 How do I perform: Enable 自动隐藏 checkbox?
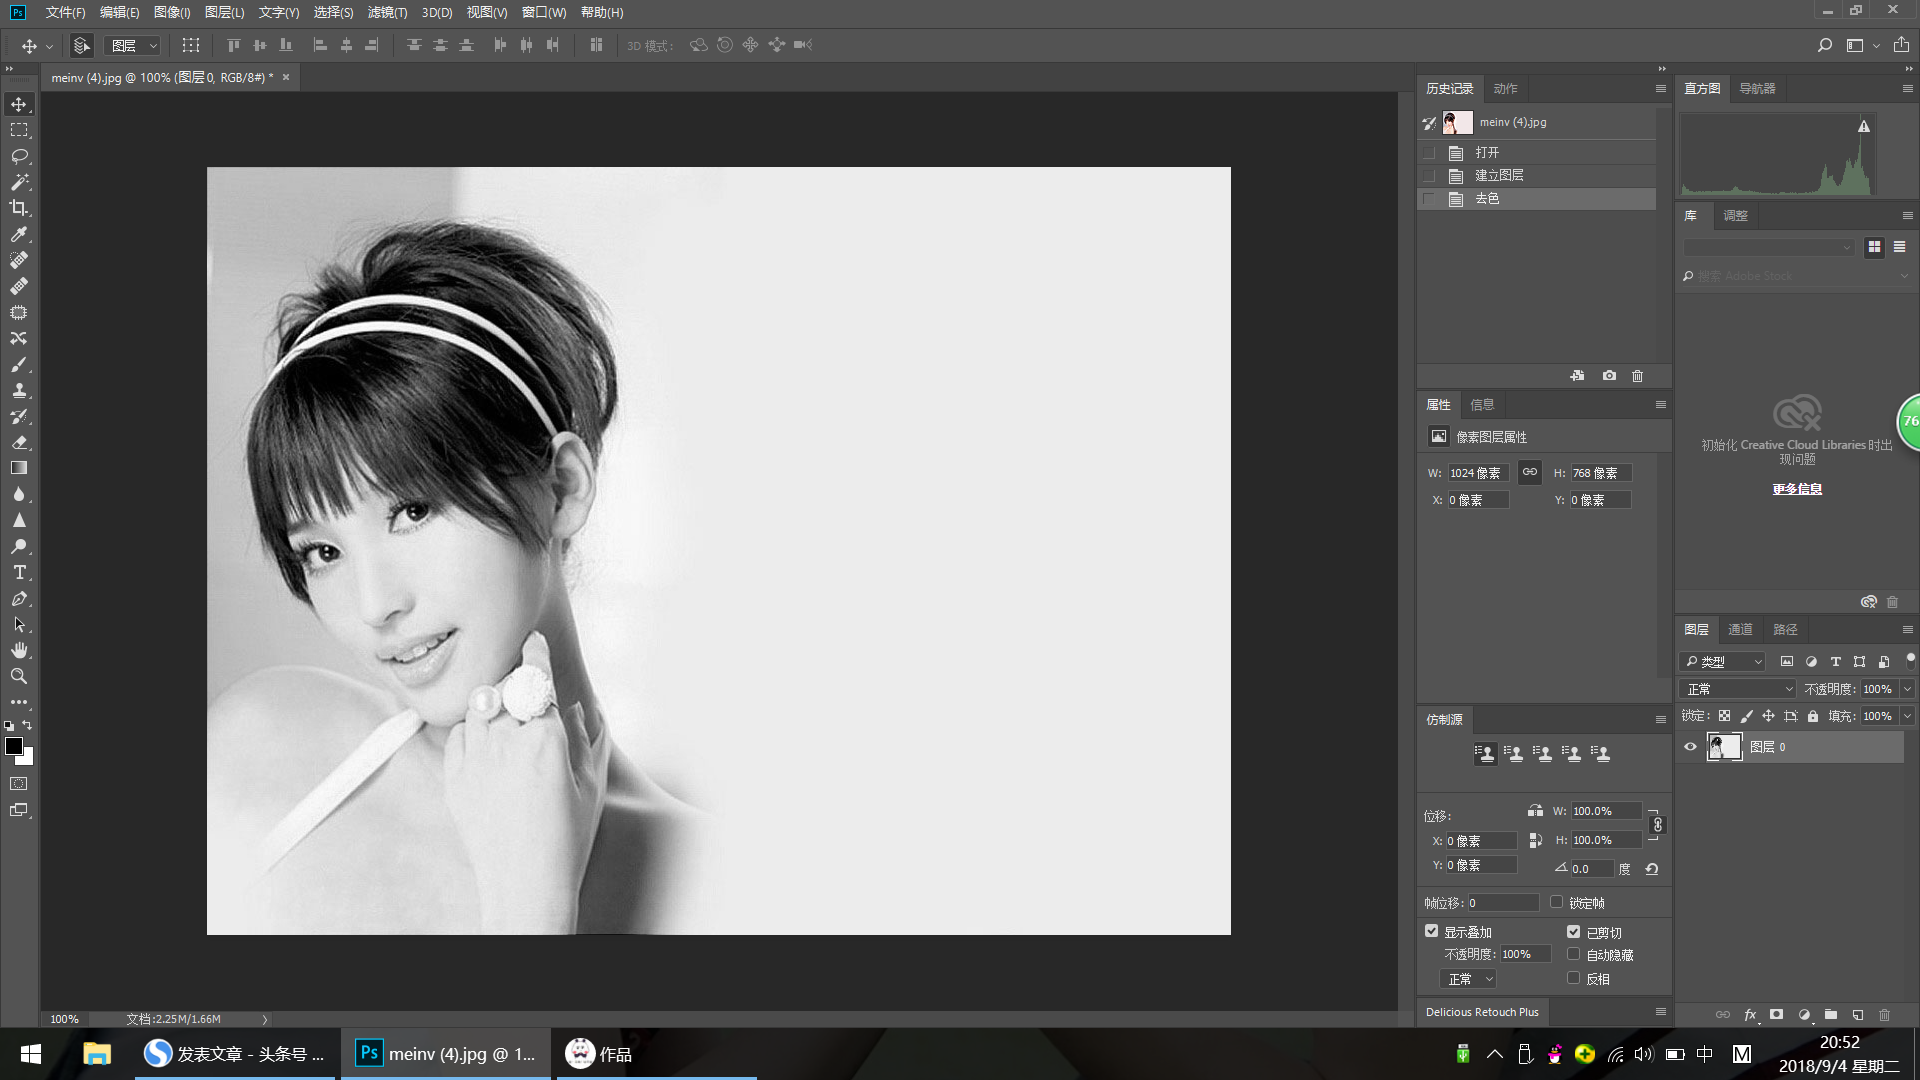1573,954
